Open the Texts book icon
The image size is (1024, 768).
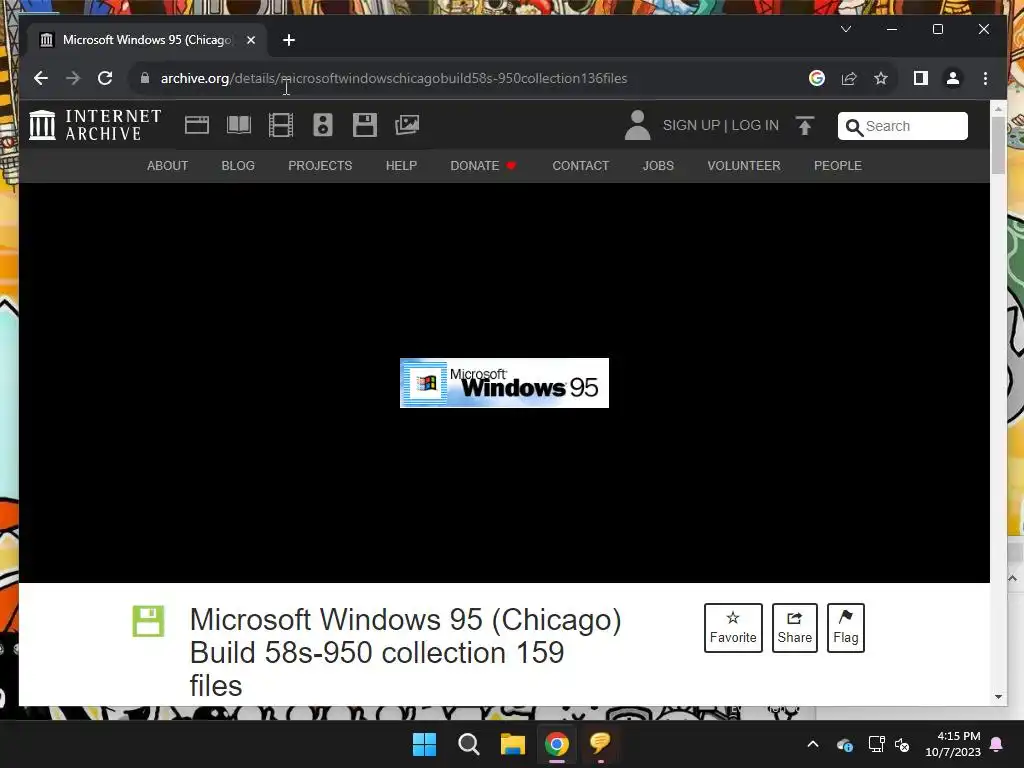239,125
